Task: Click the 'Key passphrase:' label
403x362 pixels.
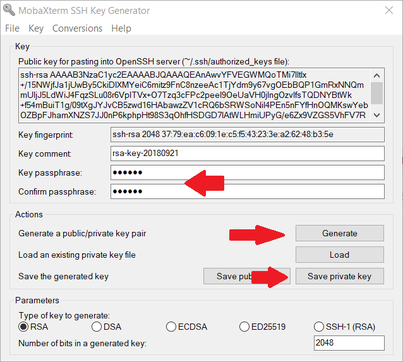Action: tap(50, 173)
